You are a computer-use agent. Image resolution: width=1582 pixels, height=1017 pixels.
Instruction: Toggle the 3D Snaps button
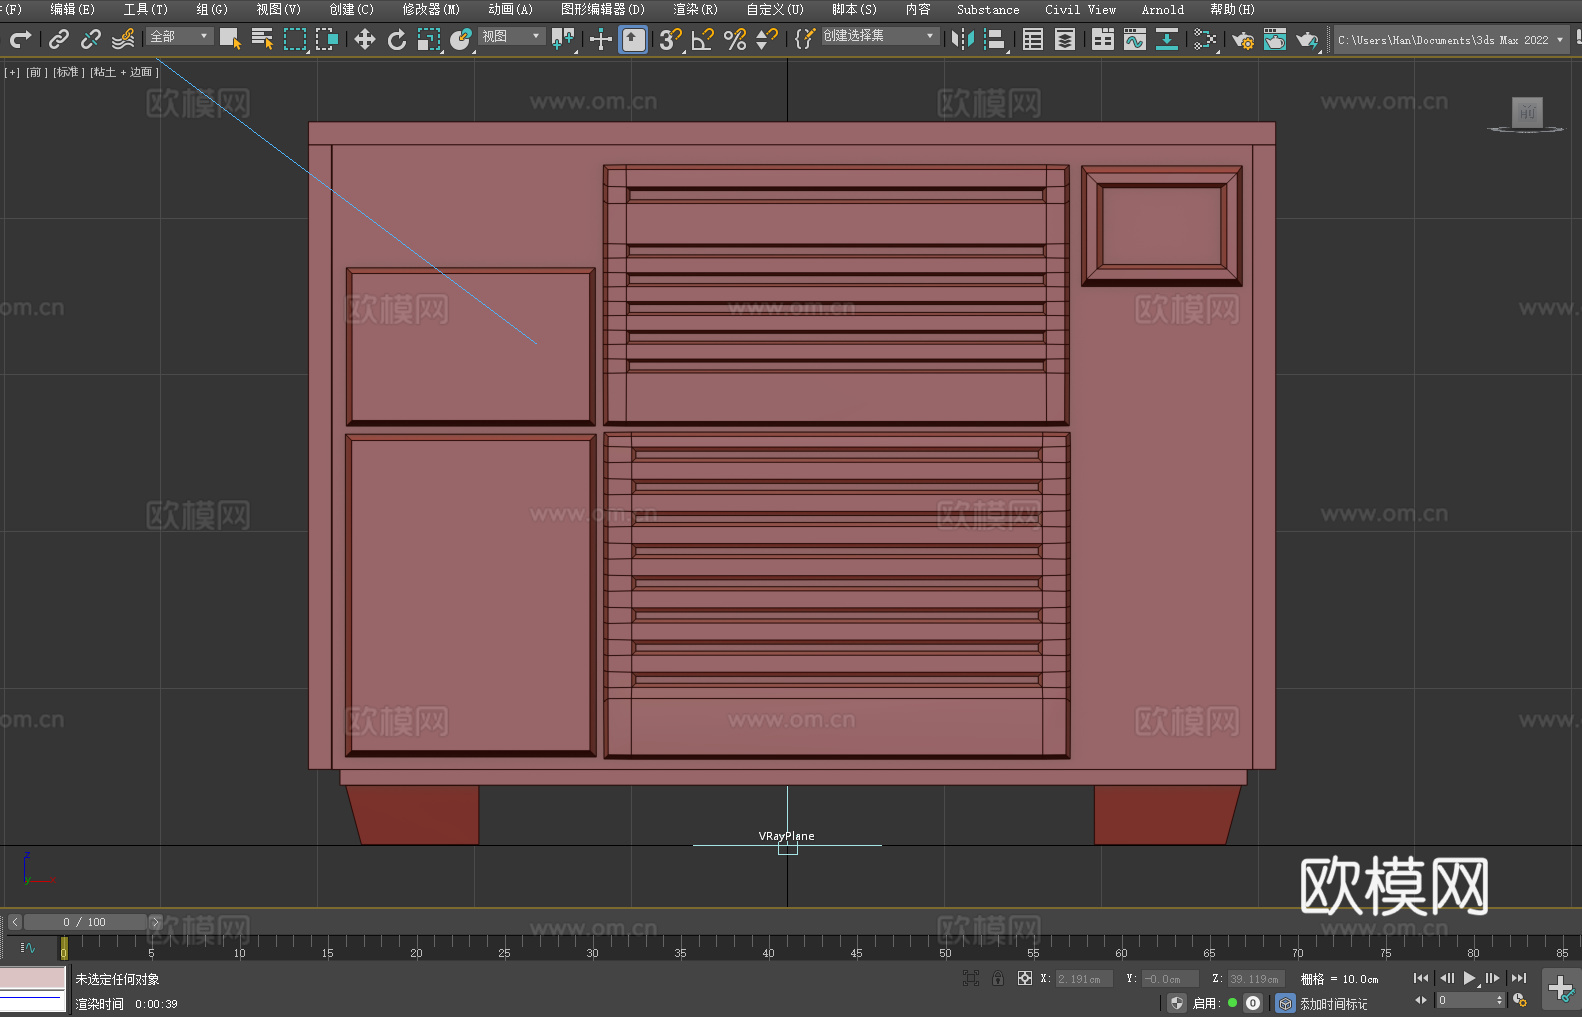[x=671, y=39]
